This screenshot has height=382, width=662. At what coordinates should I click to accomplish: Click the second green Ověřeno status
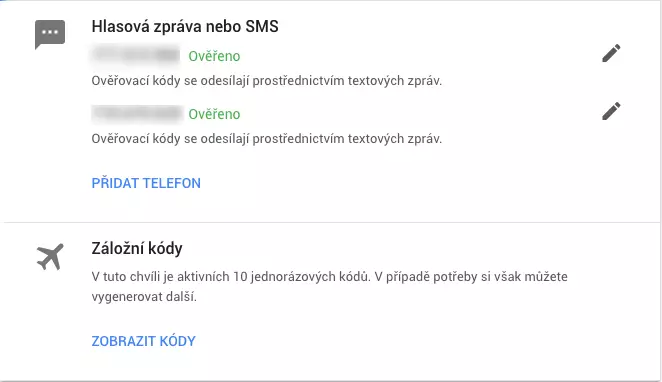pos(214,114)
